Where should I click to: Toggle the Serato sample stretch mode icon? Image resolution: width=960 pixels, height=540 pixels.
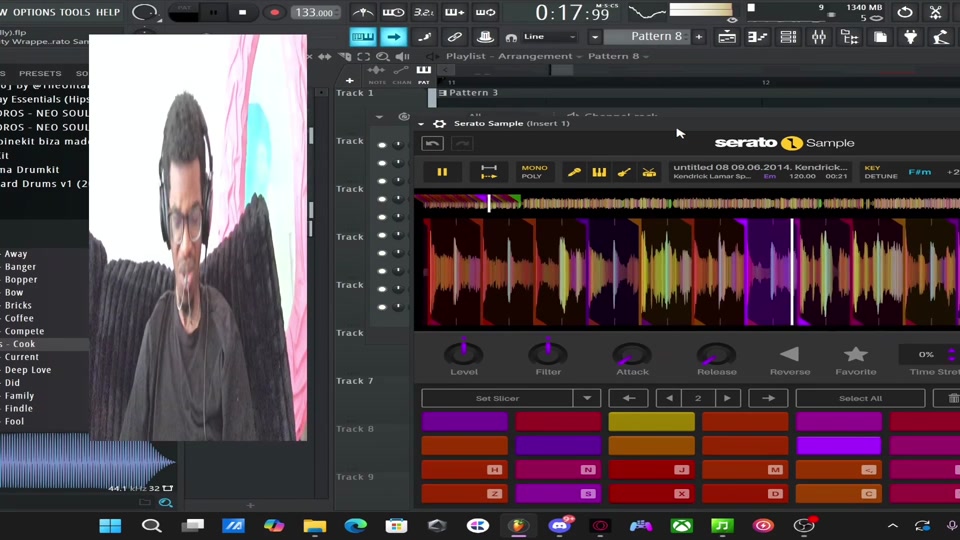(489, 172)
